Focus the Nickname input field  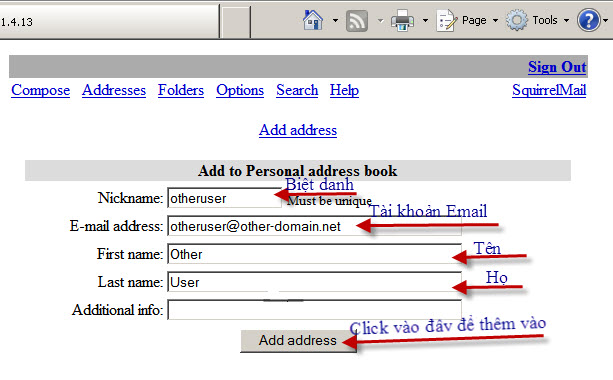point(224,198)
